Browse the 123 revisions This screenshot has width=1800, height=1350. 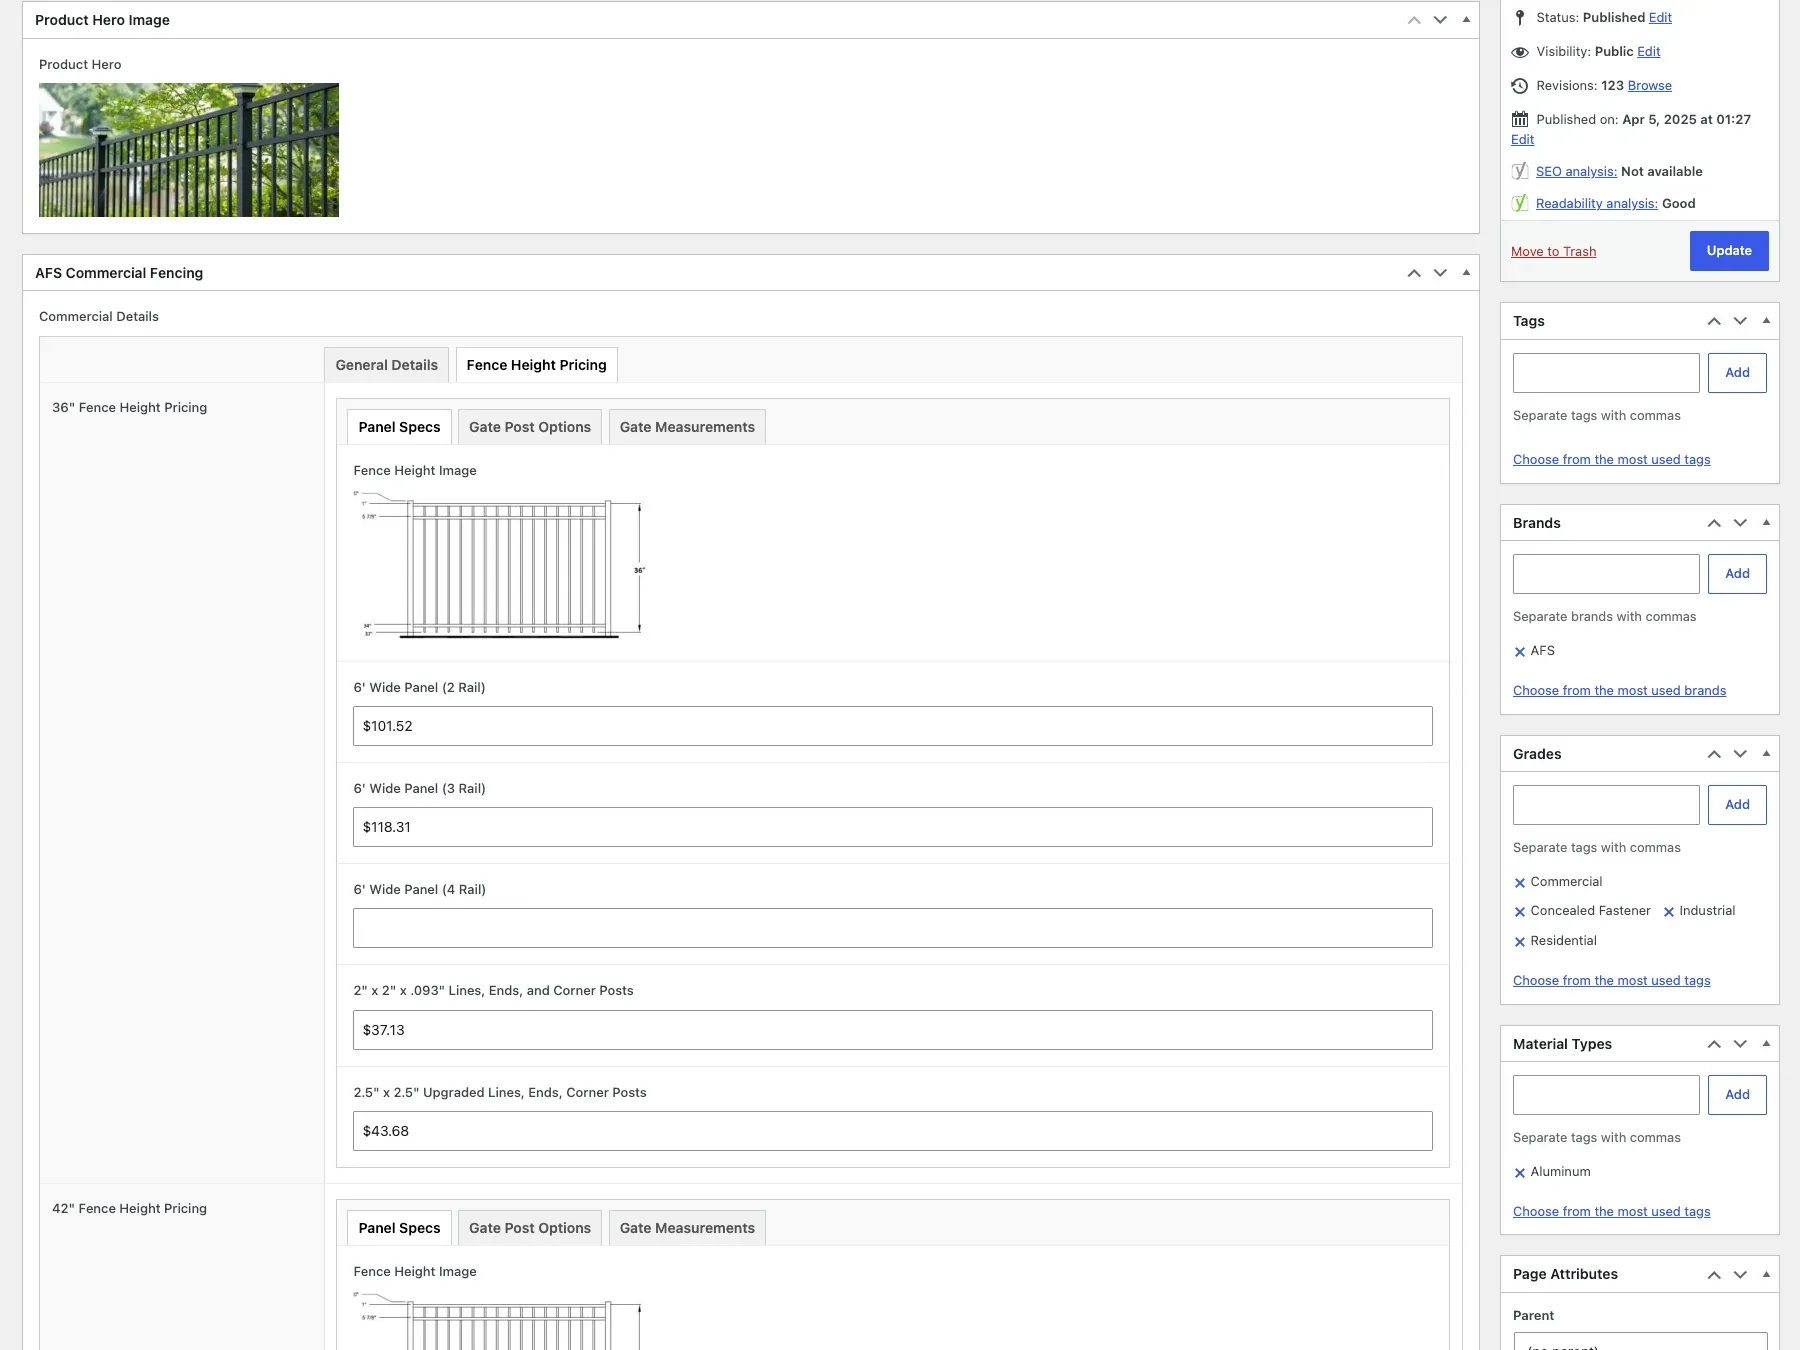tap(1650, 86)
